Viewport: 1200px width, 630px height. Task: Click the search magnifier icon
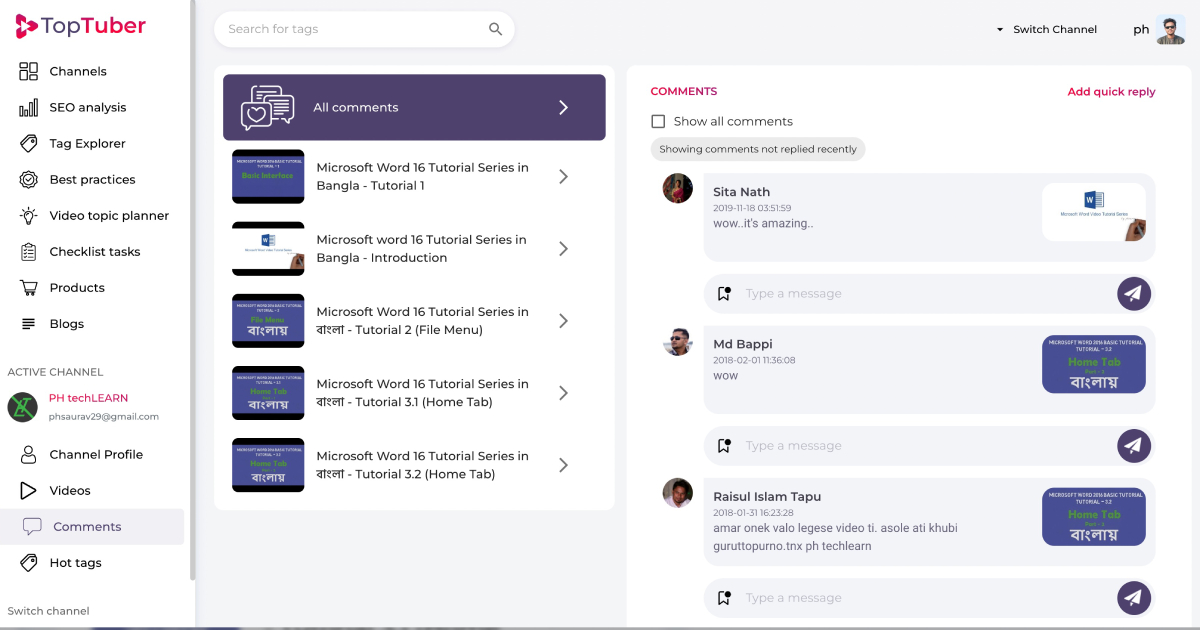(x=495, y=29)
